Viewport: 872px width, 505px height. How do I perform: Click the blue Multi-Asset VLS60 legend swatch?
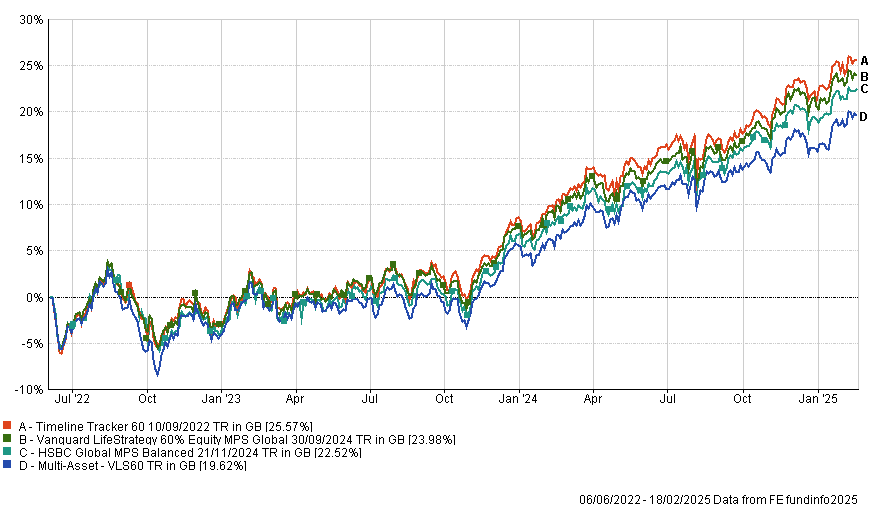tap(7, 465)
